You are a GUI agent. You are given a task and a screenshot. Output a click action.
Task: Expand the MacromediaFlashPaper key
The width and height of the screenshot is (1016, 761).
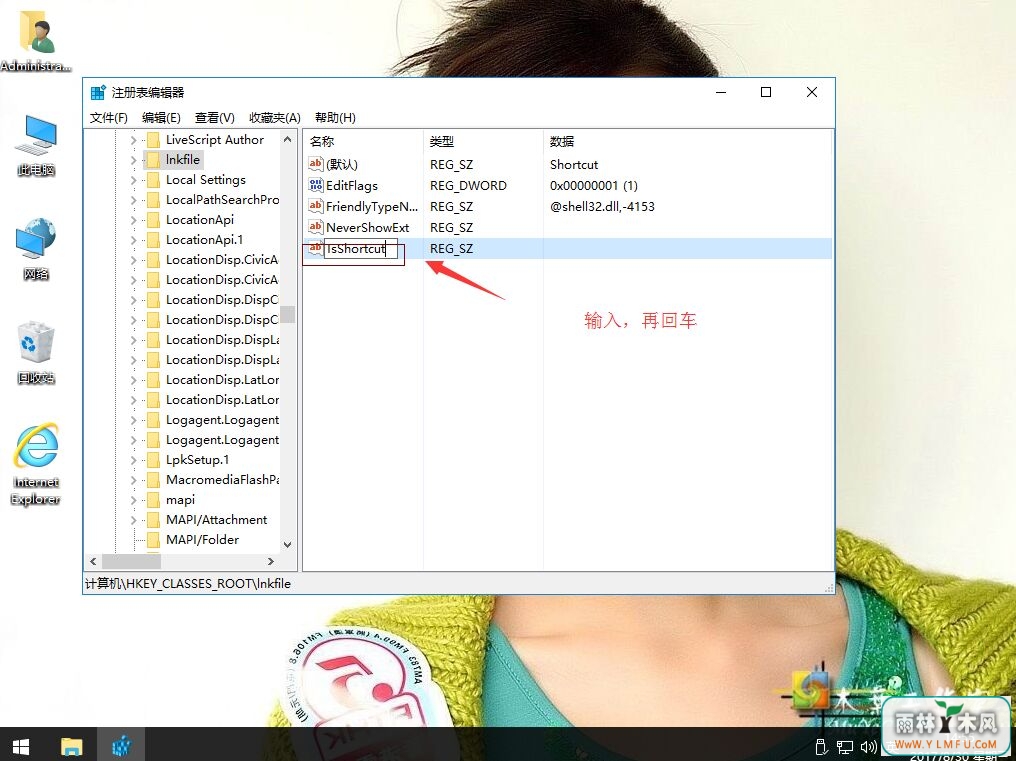coord(133,480)
